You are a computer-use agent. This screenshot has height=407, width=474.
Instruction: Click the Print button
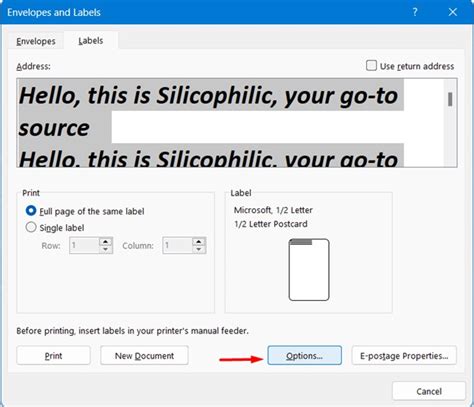(53, 355)
